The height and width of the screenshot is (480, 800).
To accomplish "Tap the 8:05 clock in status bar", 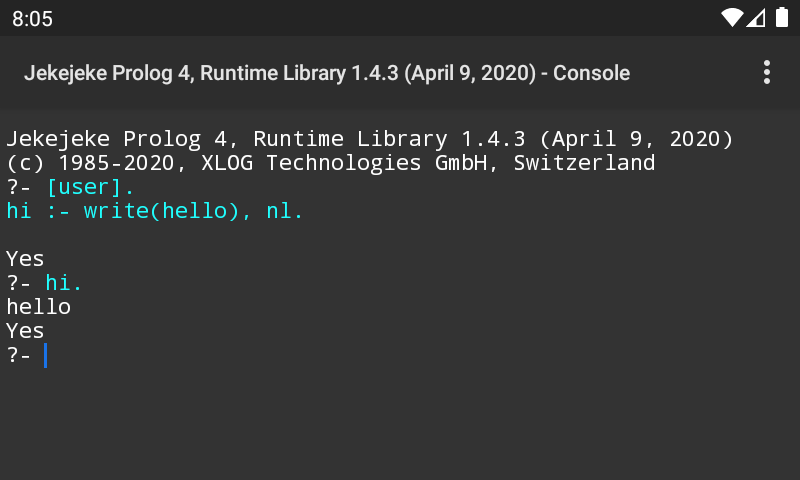I will point(32,19).
